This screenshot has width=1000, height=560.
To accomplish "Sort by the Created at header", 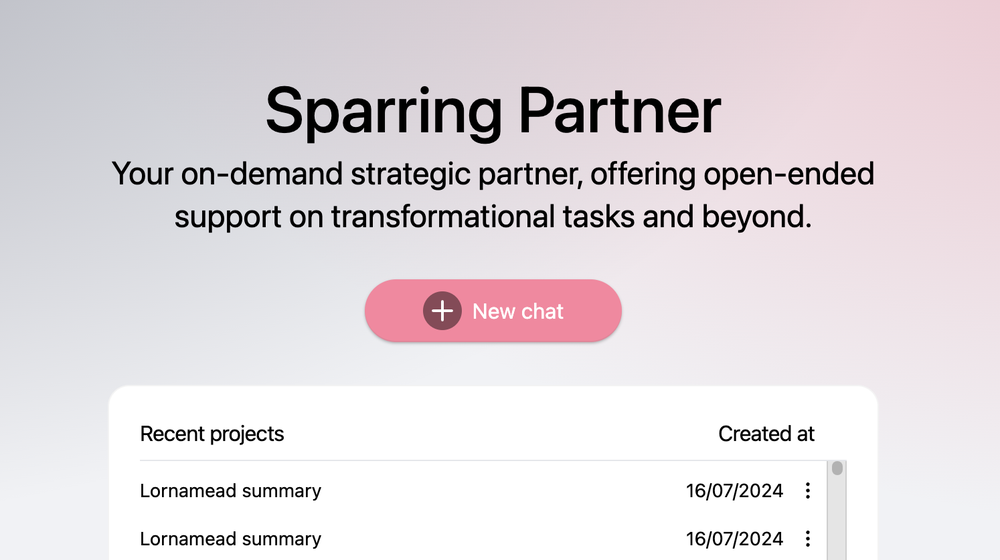I will tap(766, 434).
